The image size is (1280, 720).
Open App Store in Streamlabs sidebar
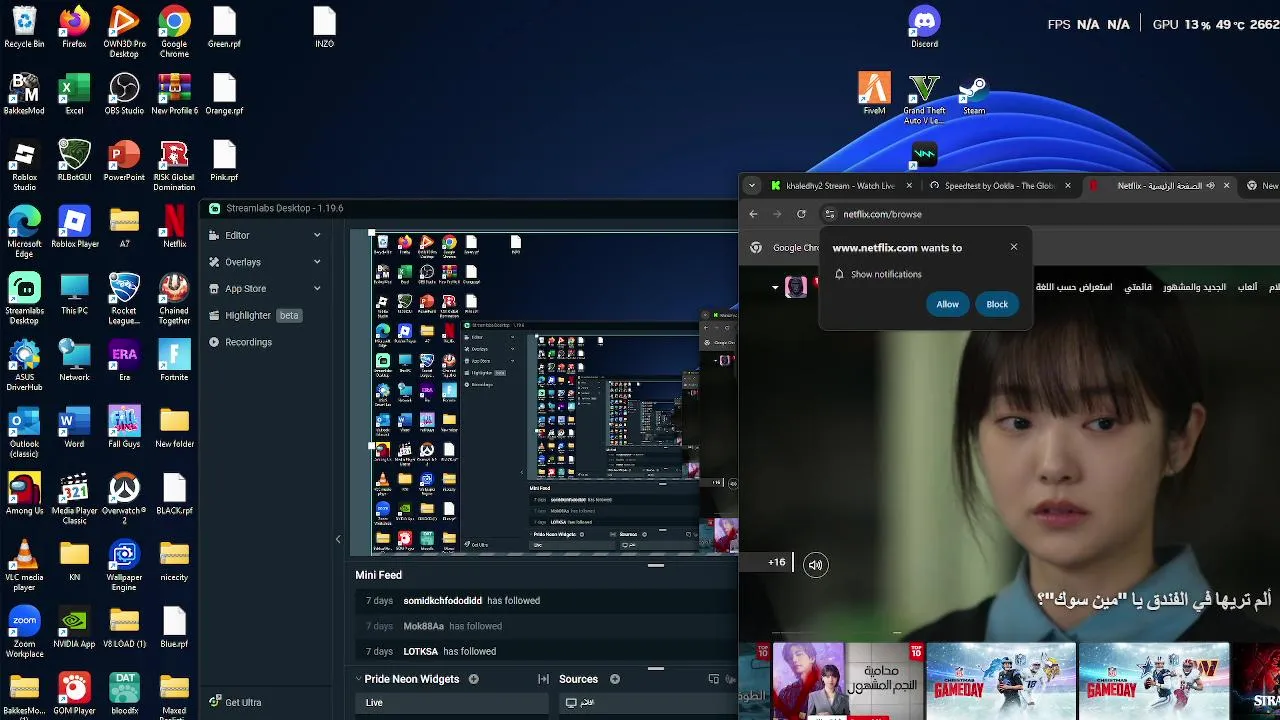click(266, 289)
